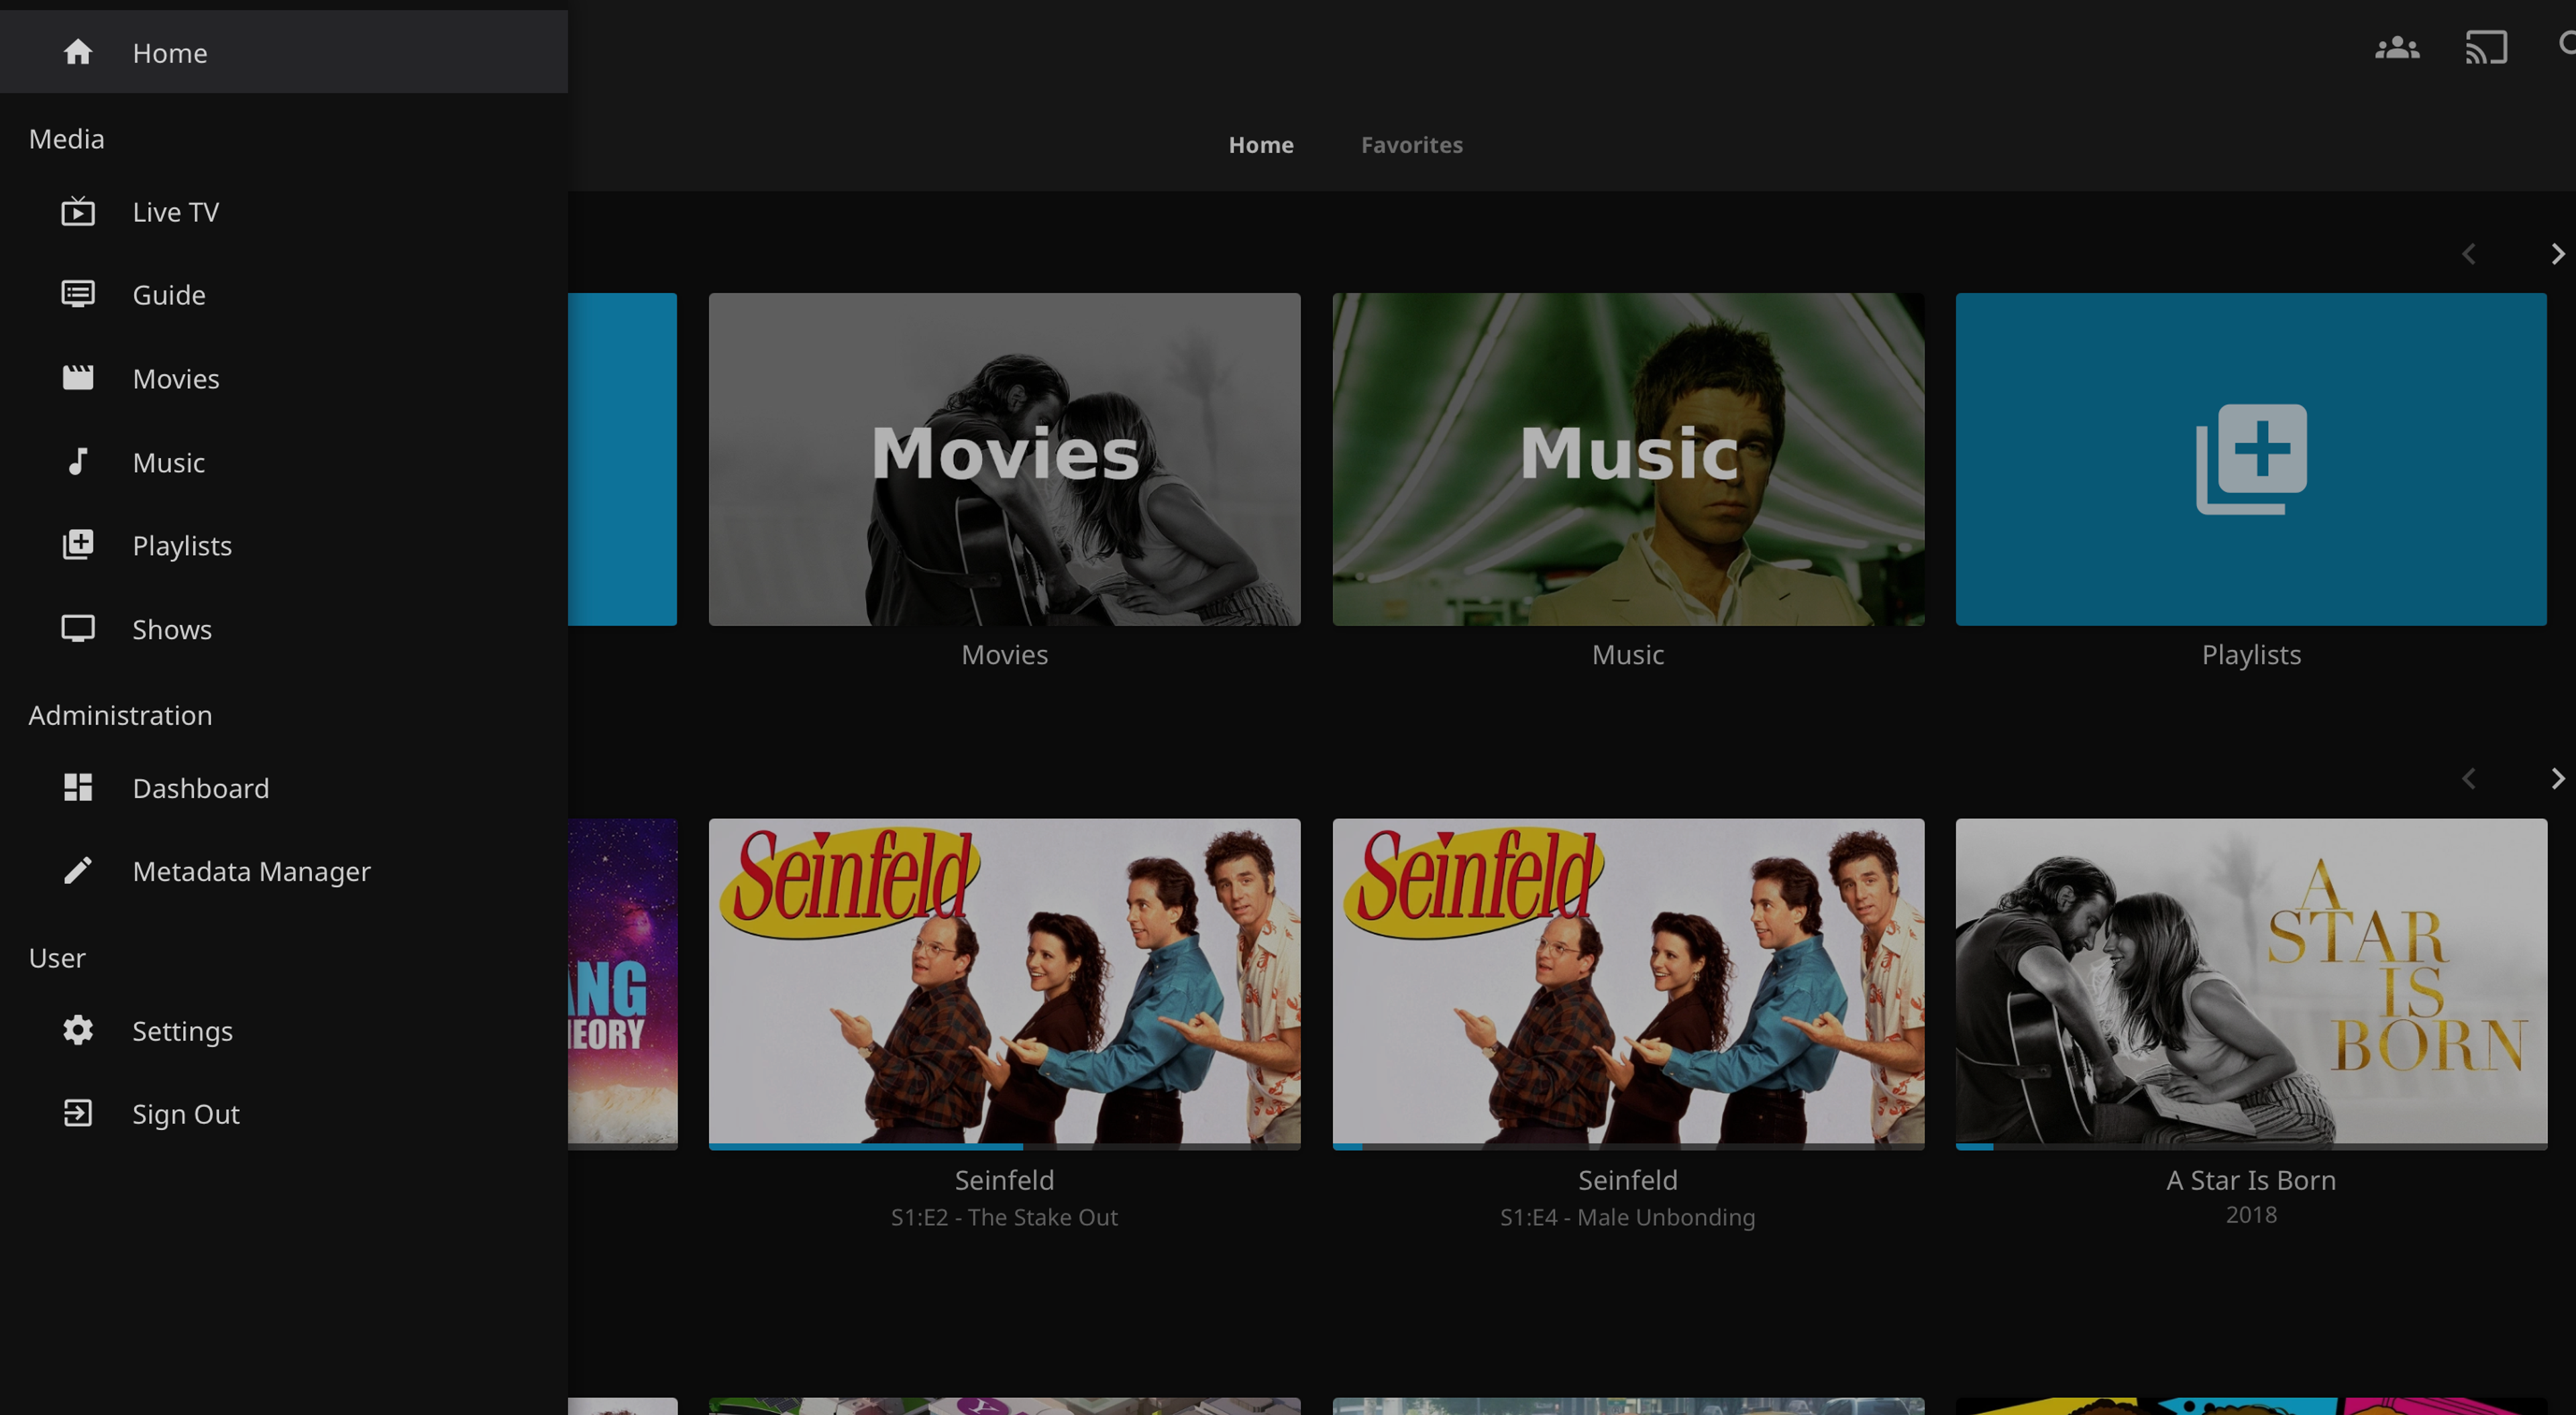
Task: Open the SyncPlay group icon
Action: tap(2397, 48)
